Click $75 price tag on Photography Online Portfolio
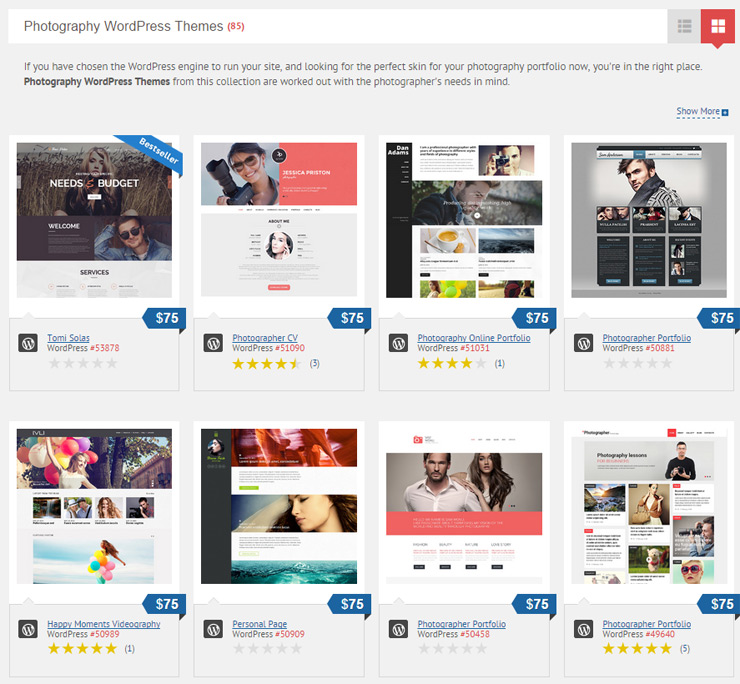Screen dimensions: 740x684 coord(535,318)
